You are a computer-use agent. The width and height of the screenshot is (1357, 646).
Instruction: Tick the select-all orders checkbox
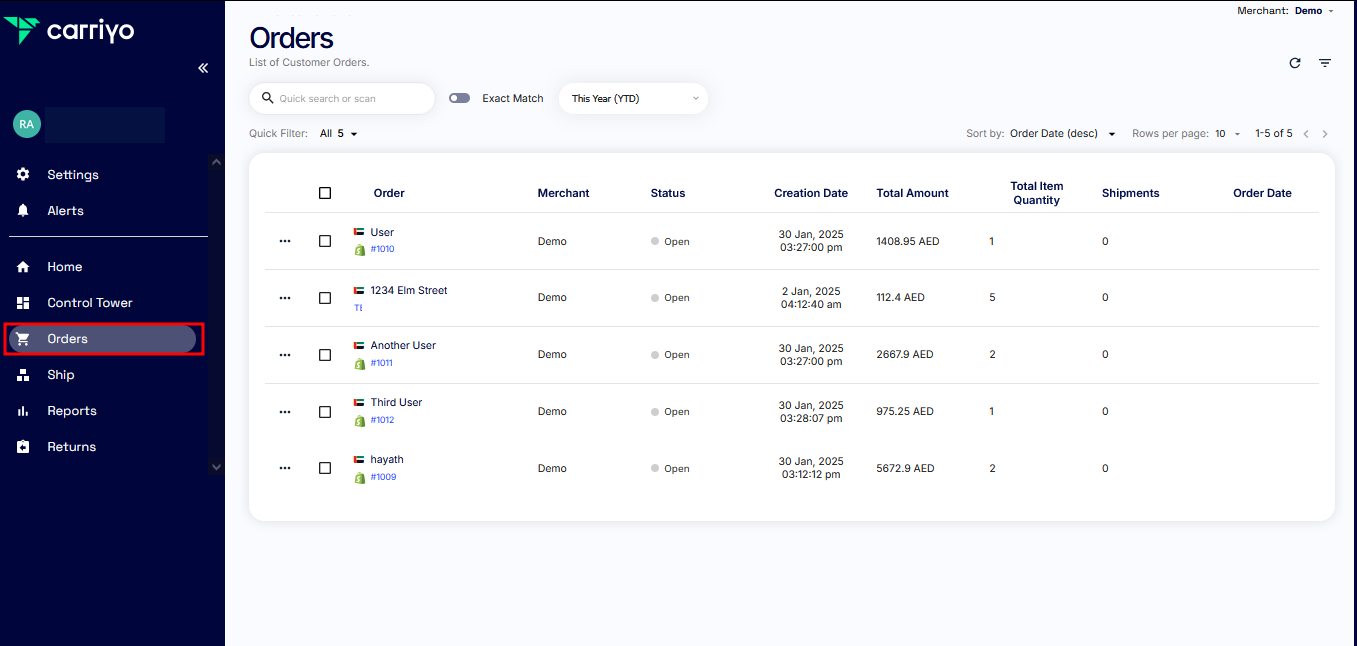click(x=325, y=193)
